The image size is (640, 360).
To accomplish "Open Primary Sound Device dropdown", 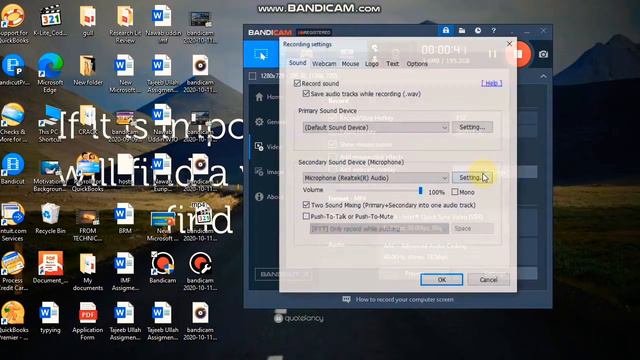I will [376, 127].
